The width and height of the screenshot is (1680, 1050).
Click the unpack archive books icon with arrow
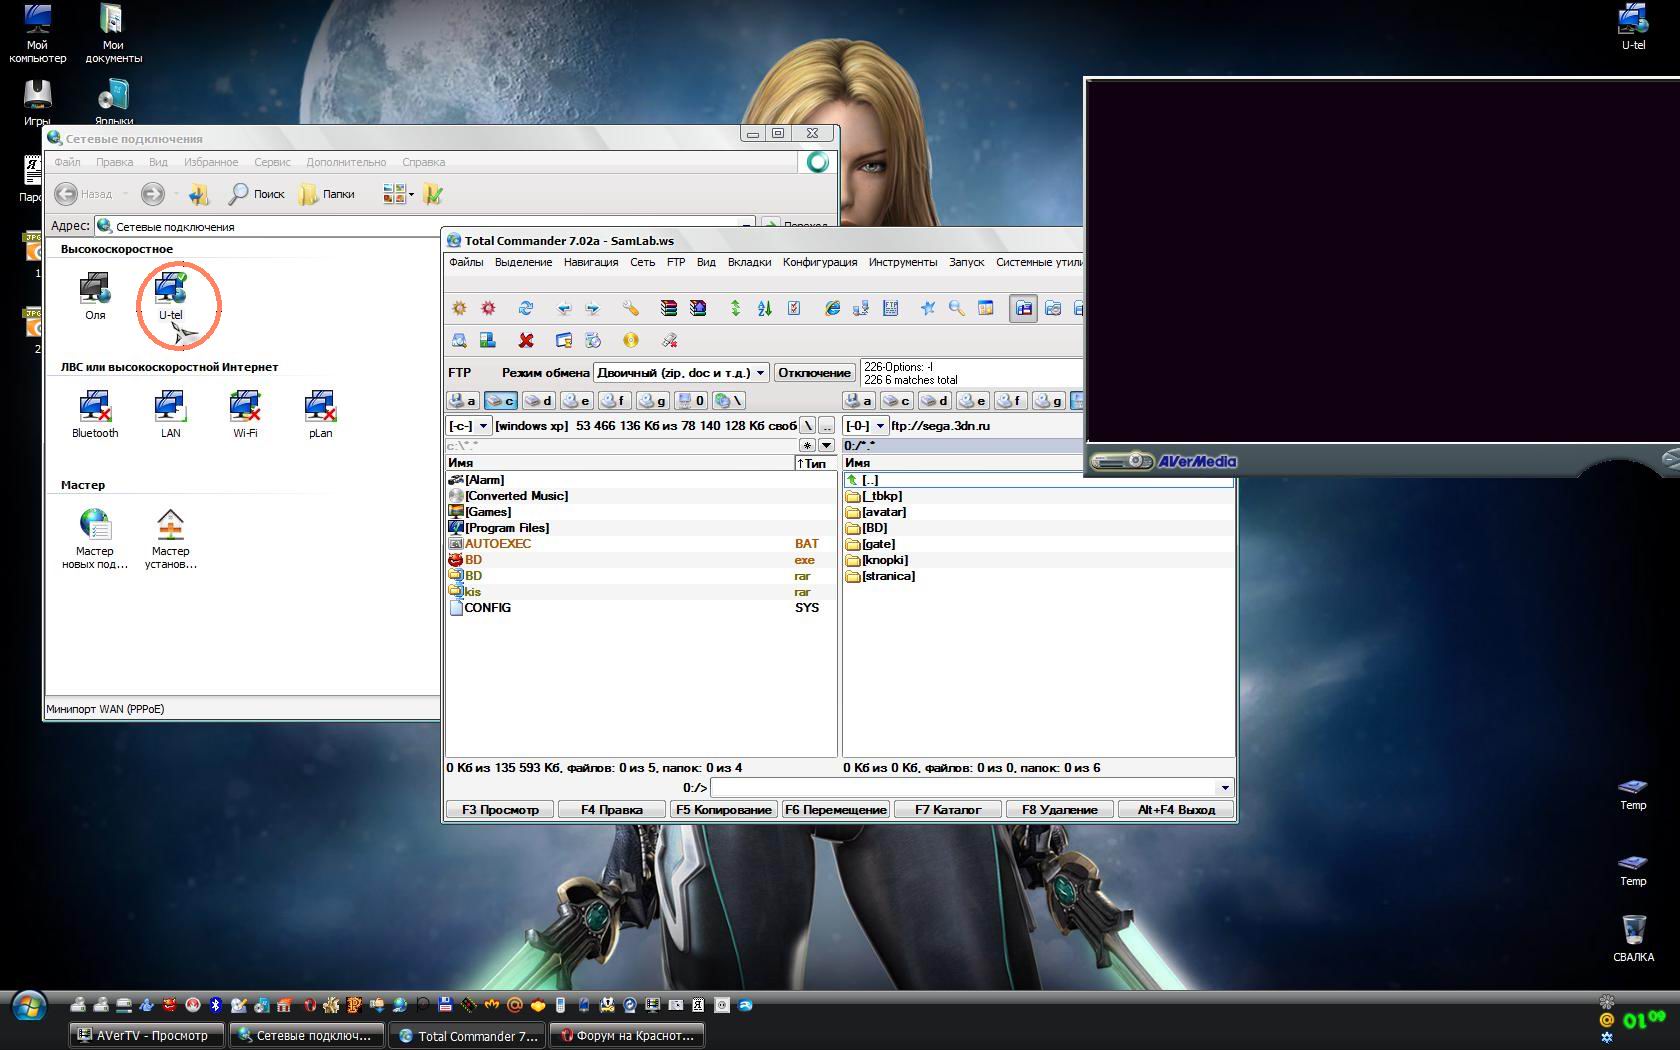[698, 308]
